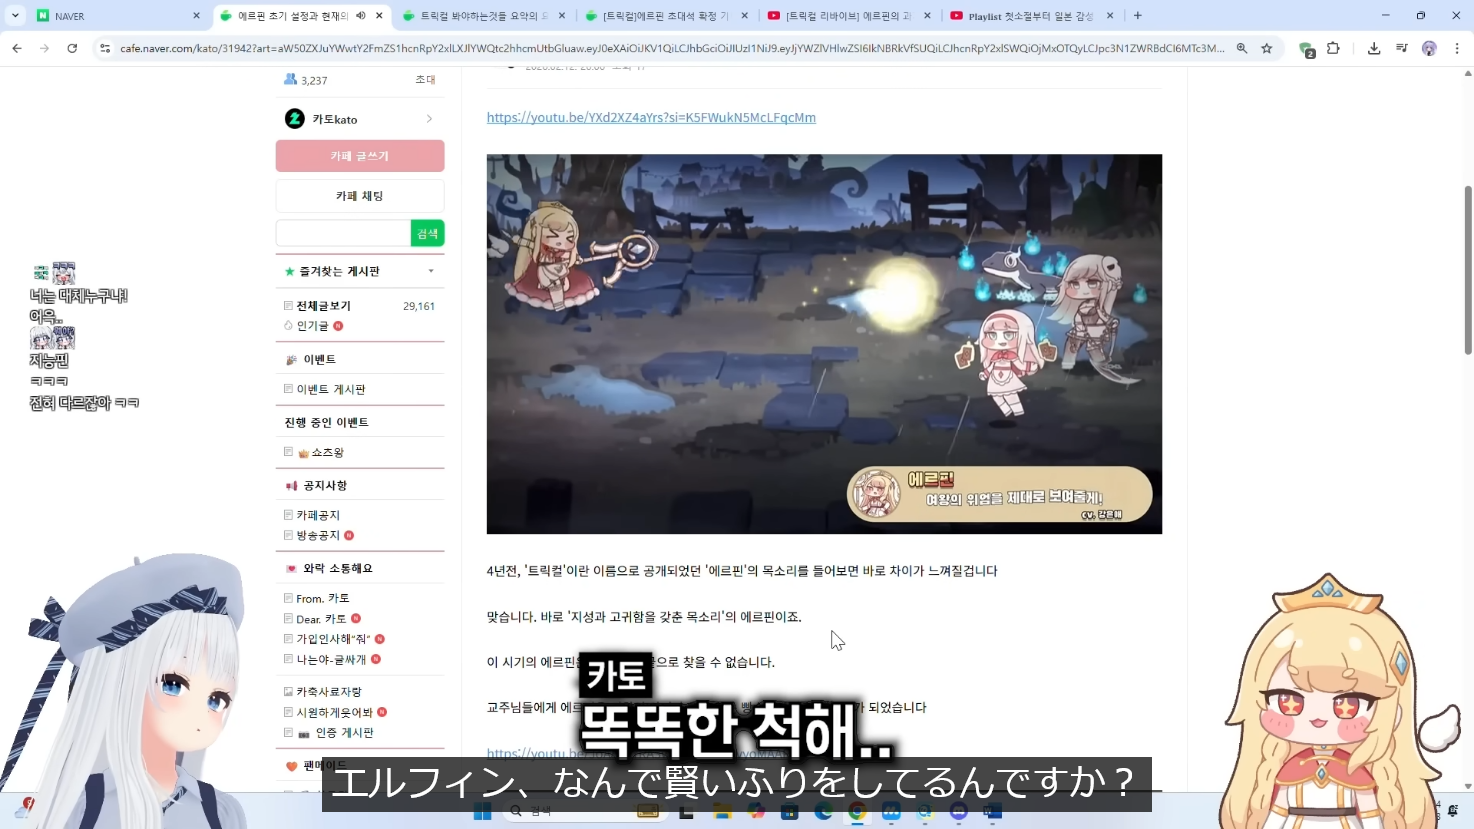Image resolution: width=1474 pixels, height=829 pixels.
Task: Mute the tab using its speaker icon
Action: 360,16
